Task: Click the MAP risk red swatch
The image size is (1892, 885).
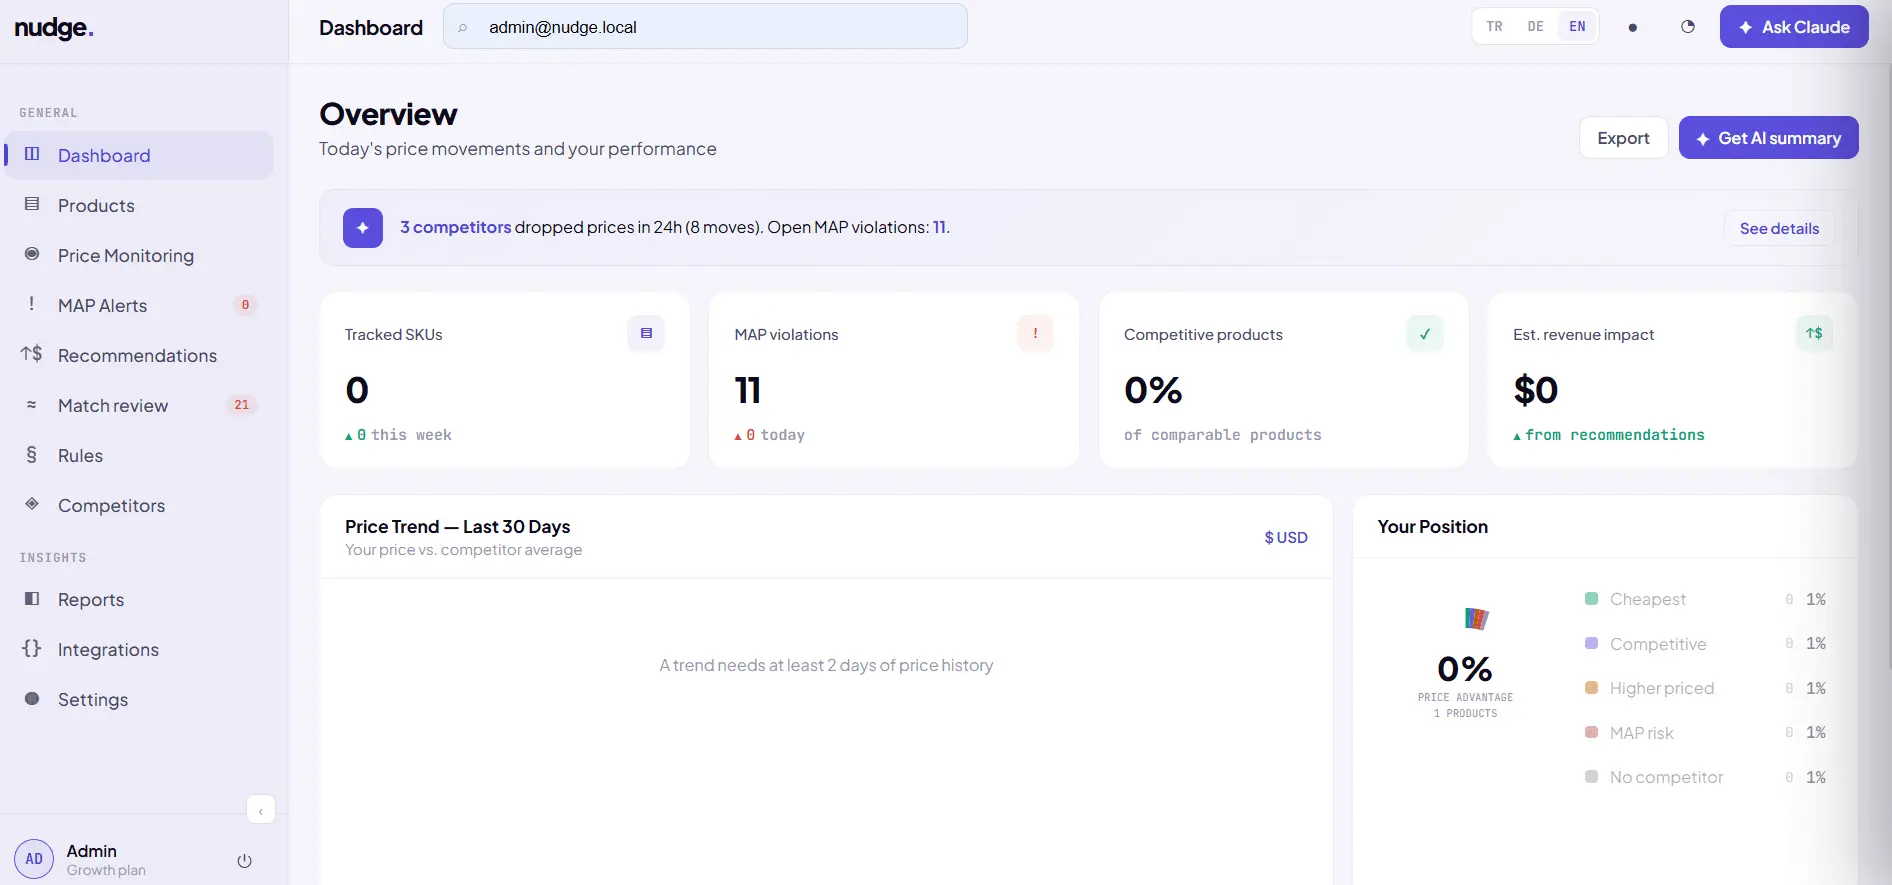Action: [1591, 732]
